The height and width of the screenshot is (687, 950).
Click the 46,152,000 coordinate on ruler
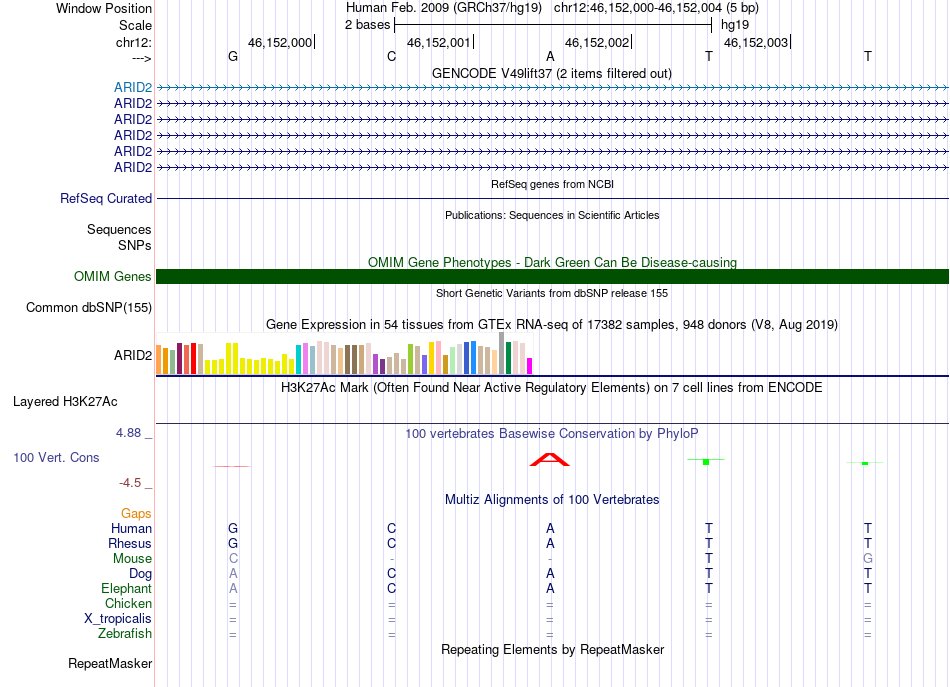tap(280, 42)
